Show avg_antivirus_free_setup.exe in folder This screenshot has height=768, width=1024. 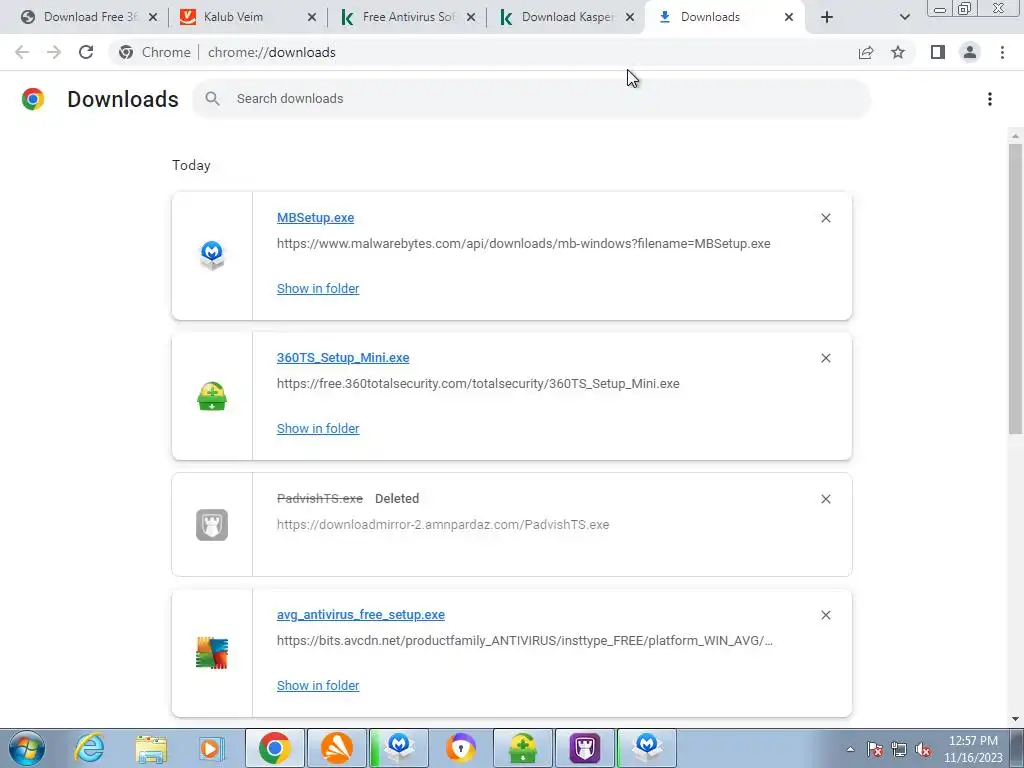click(318, 686)
